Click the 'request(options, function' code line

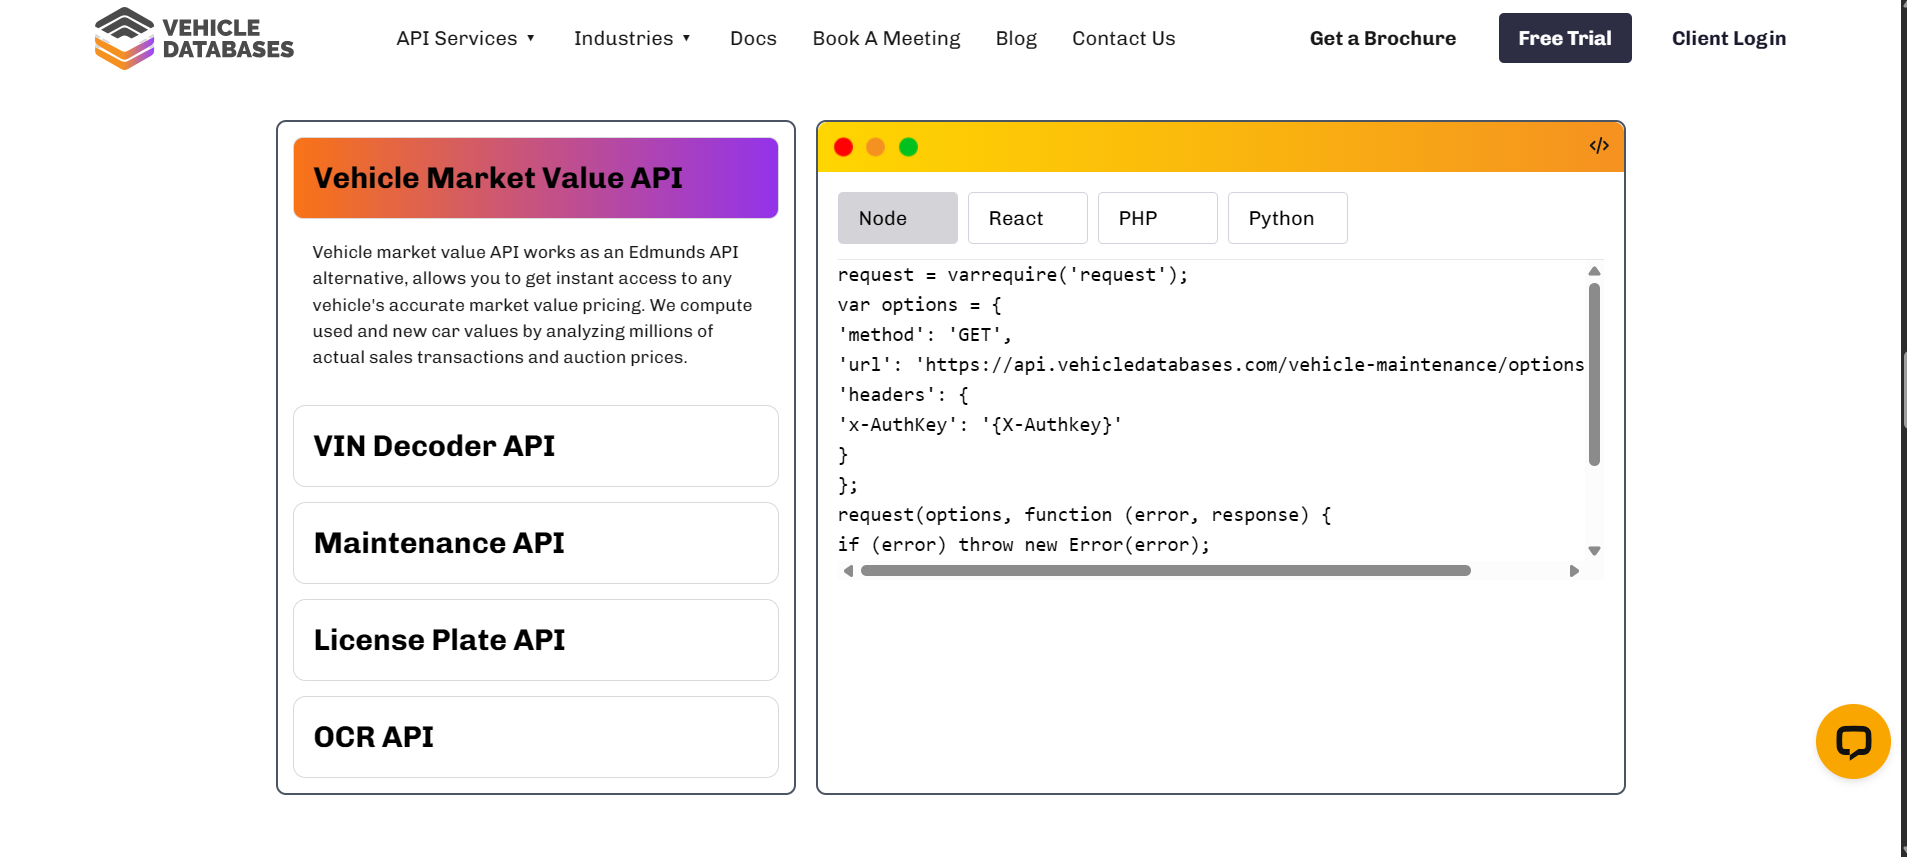click(x=1085, y=515)
